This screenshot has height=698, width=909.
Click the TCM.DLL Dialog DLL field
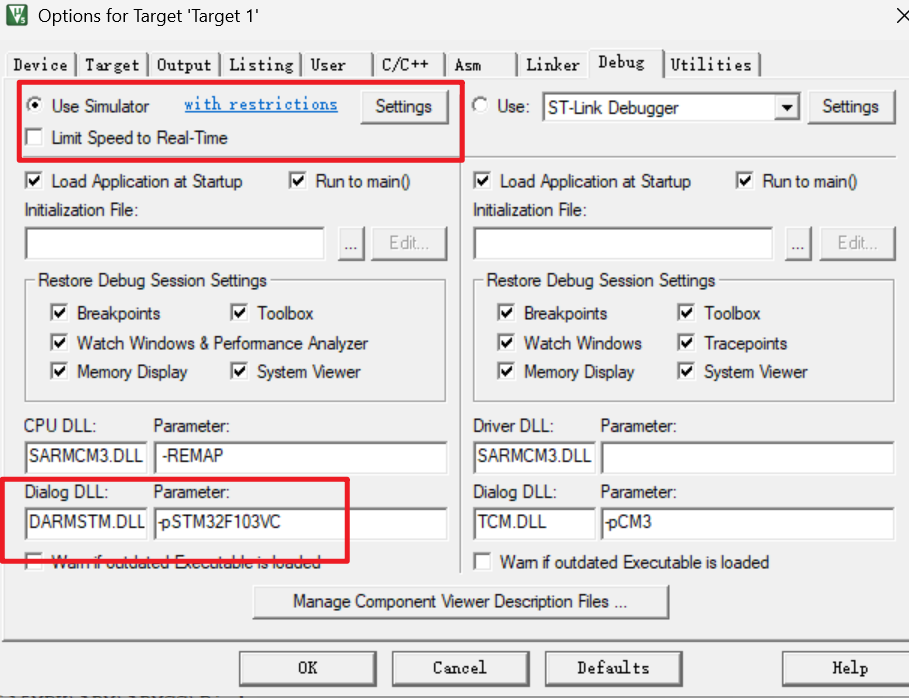pos(534,523)
